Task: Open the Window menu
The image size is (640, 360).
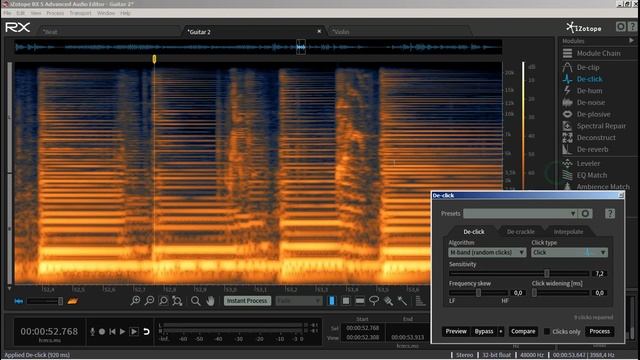Action: pyautogui.click(x=106, y=13)
